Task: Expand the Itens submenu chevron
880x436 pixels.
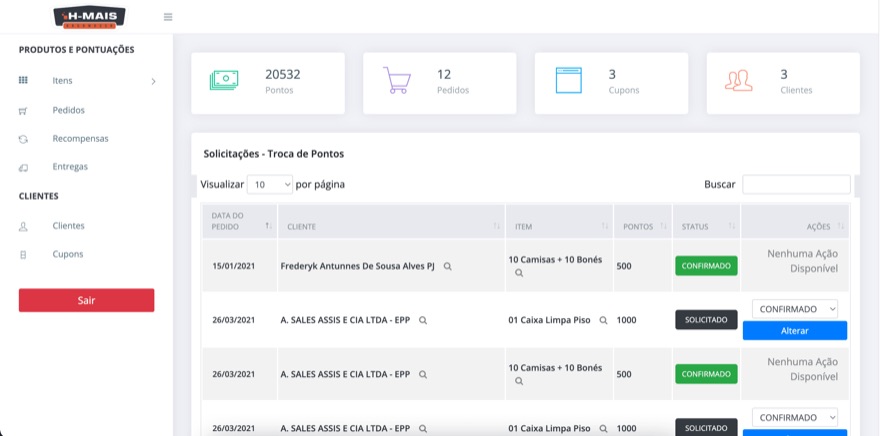Action: (153, 81)
